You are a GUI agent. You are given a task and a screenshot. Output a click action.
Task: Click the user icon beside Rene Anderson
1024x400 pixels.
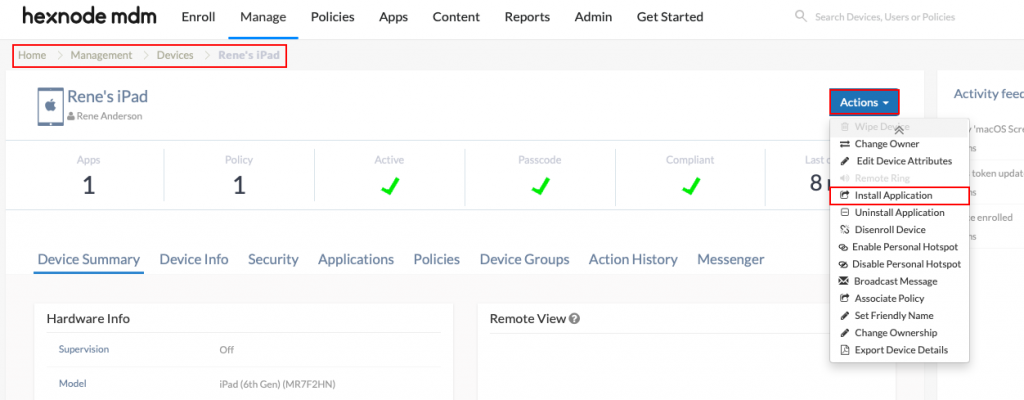pos(71,116)
